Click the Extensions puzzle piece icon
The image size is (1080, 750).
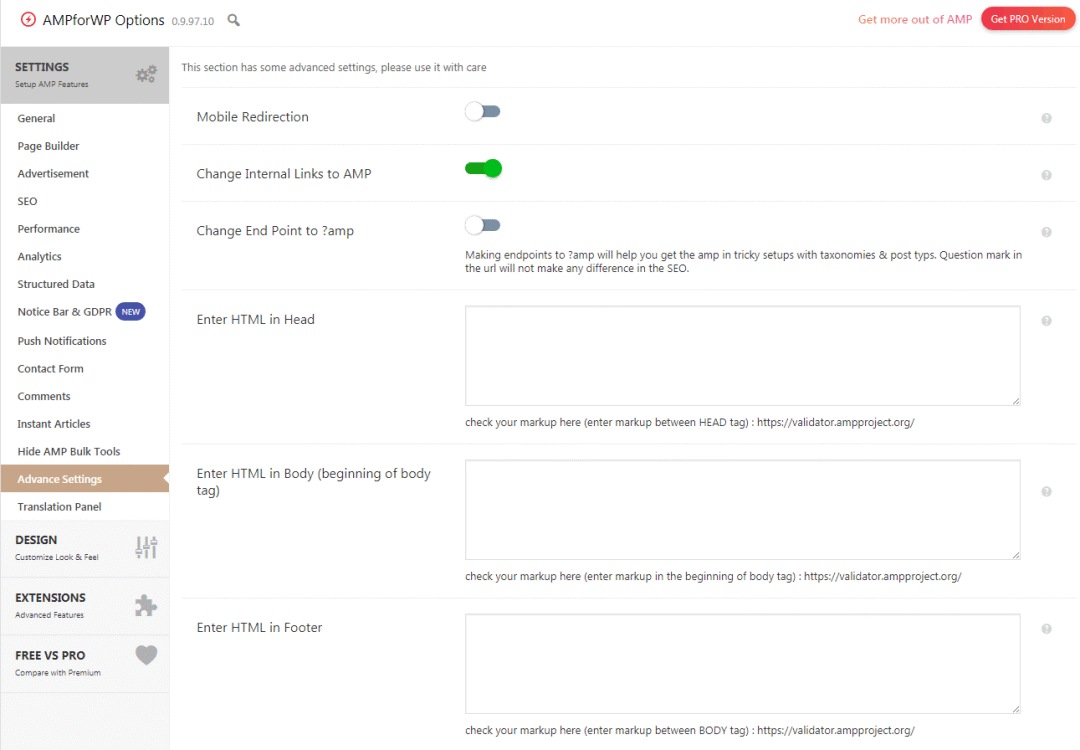[x=146, y=605]
